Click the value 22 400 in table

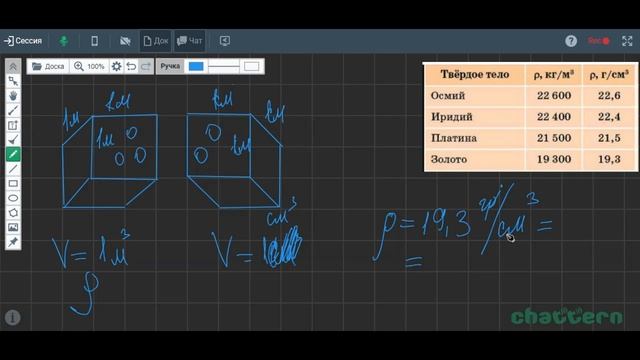[554, 117]
